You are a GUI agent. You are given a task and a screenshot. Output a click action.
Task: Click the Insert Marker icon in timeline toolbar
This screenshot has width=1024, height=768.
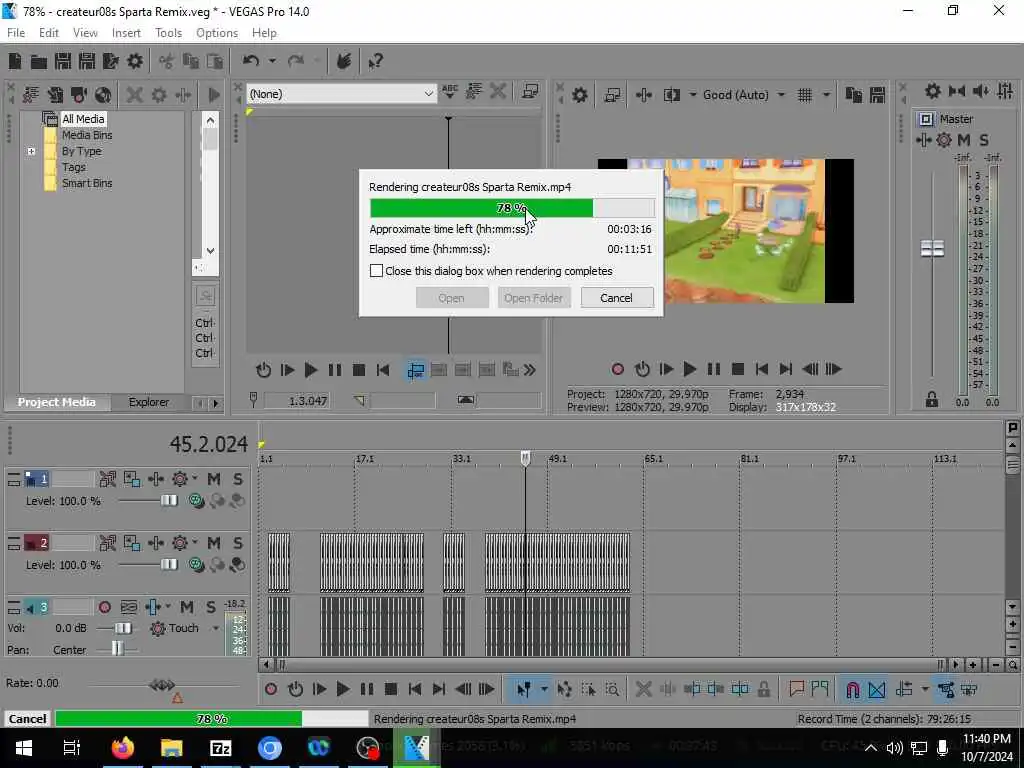pos(797,689)
